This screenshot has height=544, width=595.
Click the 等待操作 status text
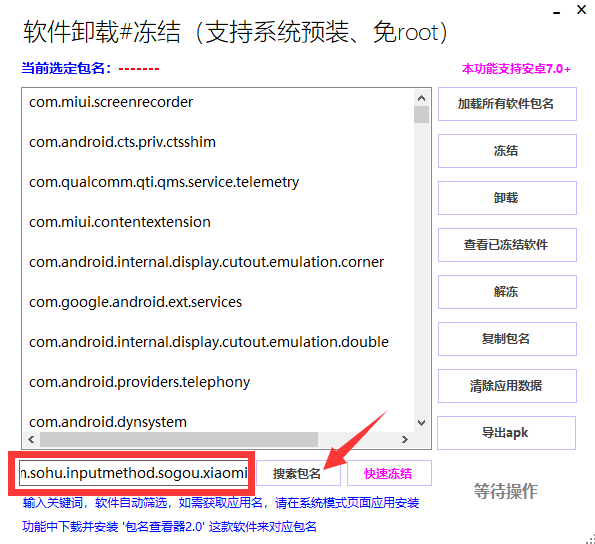point(506,491)
